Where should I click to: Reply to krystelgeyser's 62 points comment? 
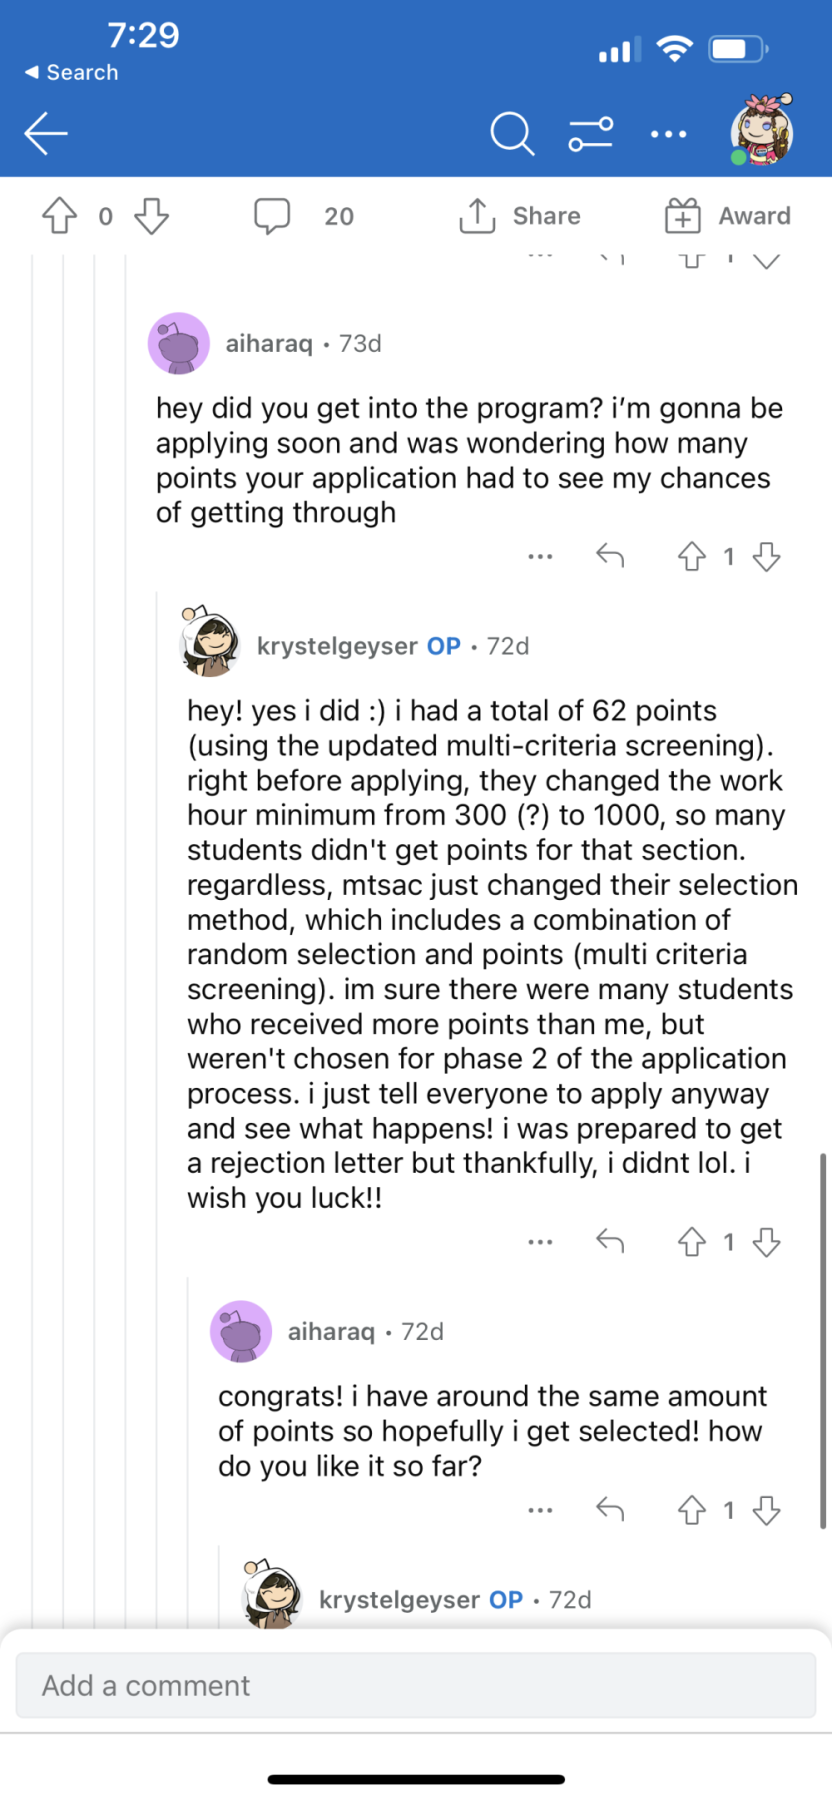610,1241
